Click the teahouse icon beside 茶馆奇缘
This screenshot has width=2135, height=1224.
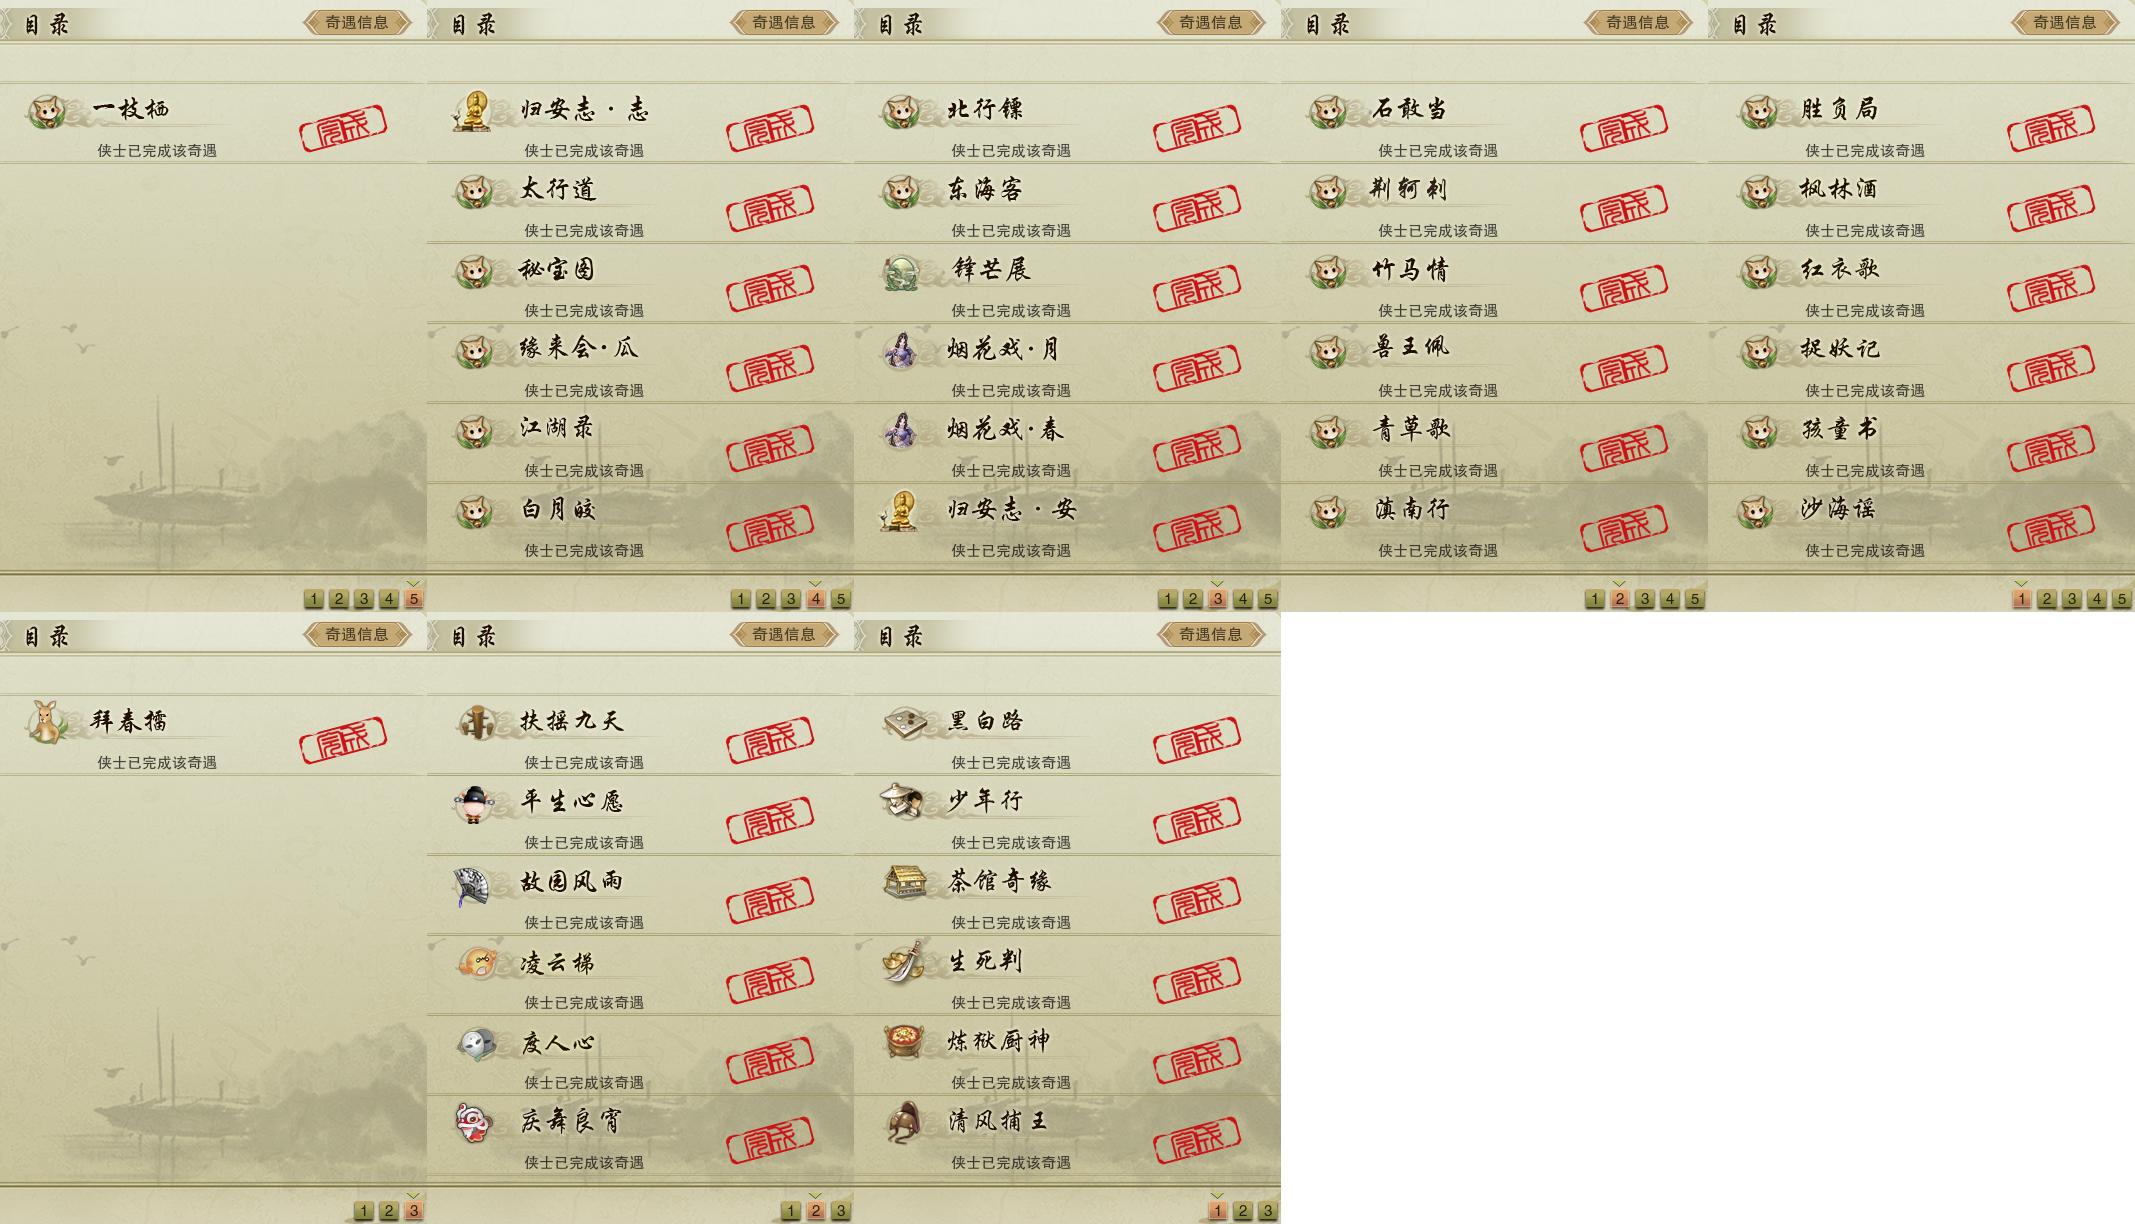click(904, 881)
